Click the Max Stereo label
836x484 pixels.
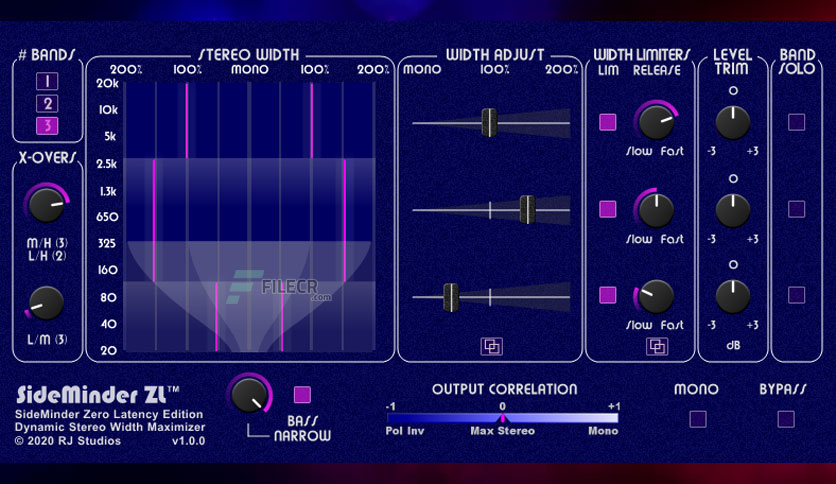click(x=502, y=431)
